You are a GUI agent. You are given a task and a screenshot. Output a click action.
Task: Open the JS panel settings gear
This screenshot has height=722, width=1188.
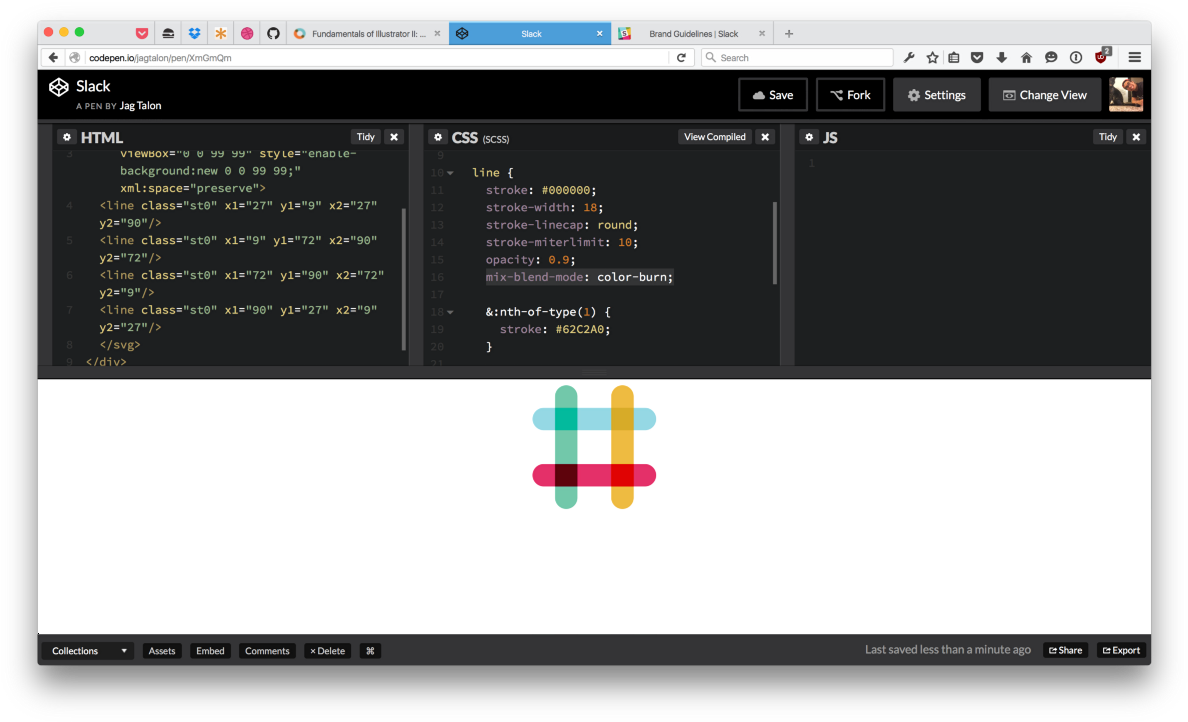coord(809,137)
